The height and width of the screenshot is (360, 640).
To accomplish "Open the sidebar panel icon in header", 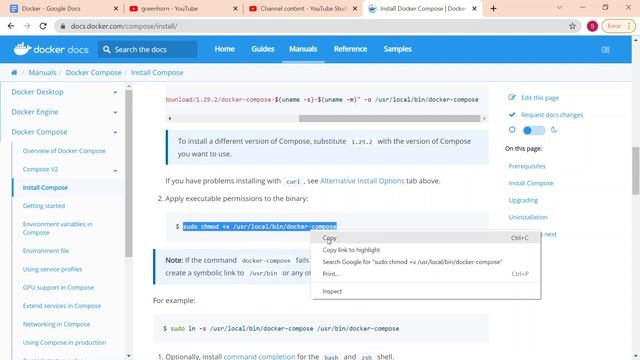I will click(605, 49).
